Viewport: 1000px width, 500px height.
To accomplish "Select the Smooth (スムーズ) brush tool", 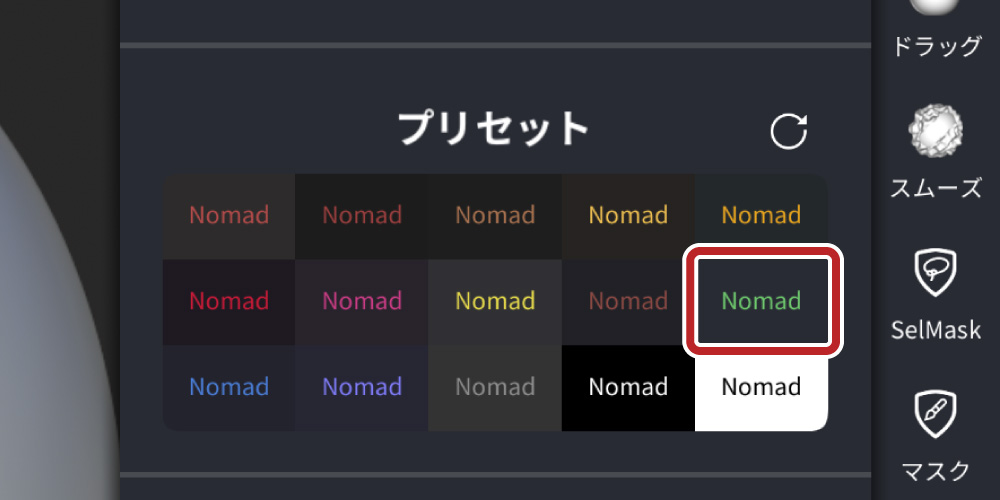I will pyautogui.click(x=936, y=152).
